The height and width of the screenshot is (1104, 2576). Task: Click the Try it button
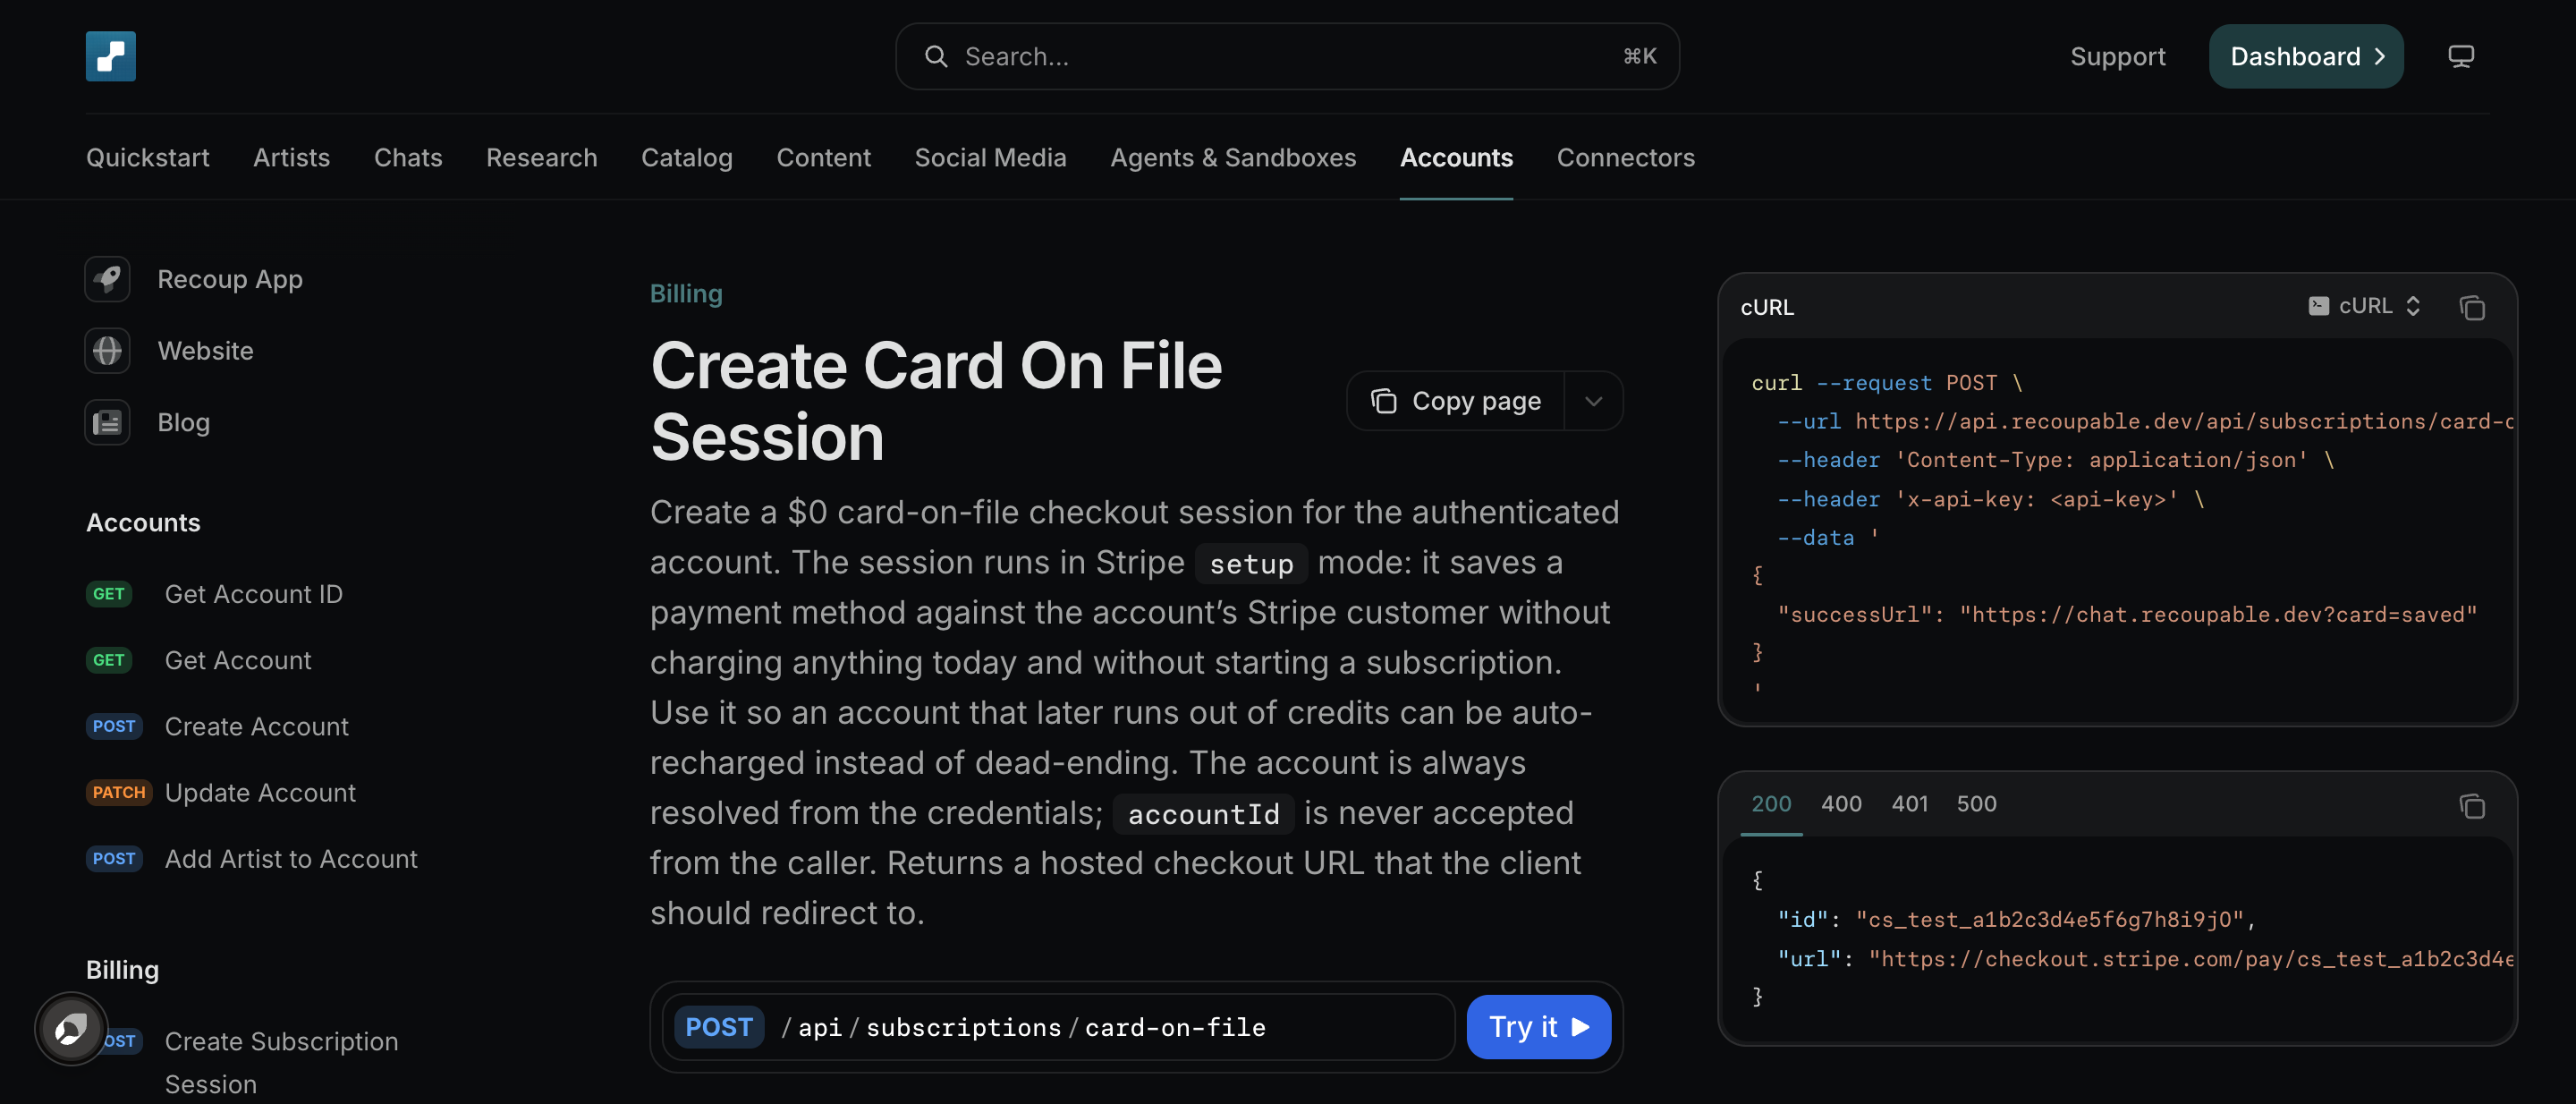tap(1538, 1027)
